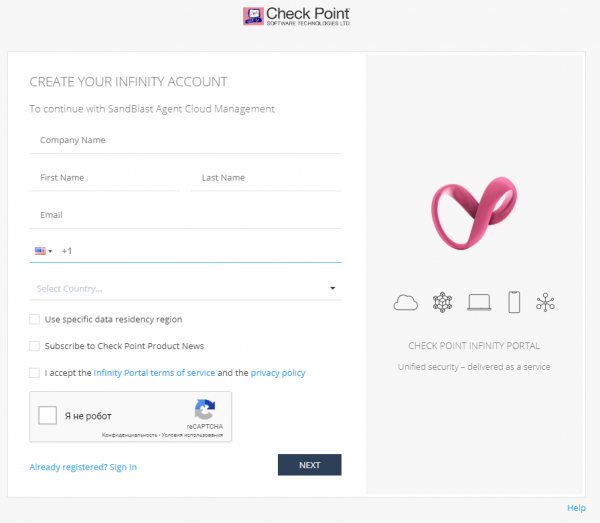600x523 pixels.
Task: Click Already registered? Sign In link
Action: point(83,467)
